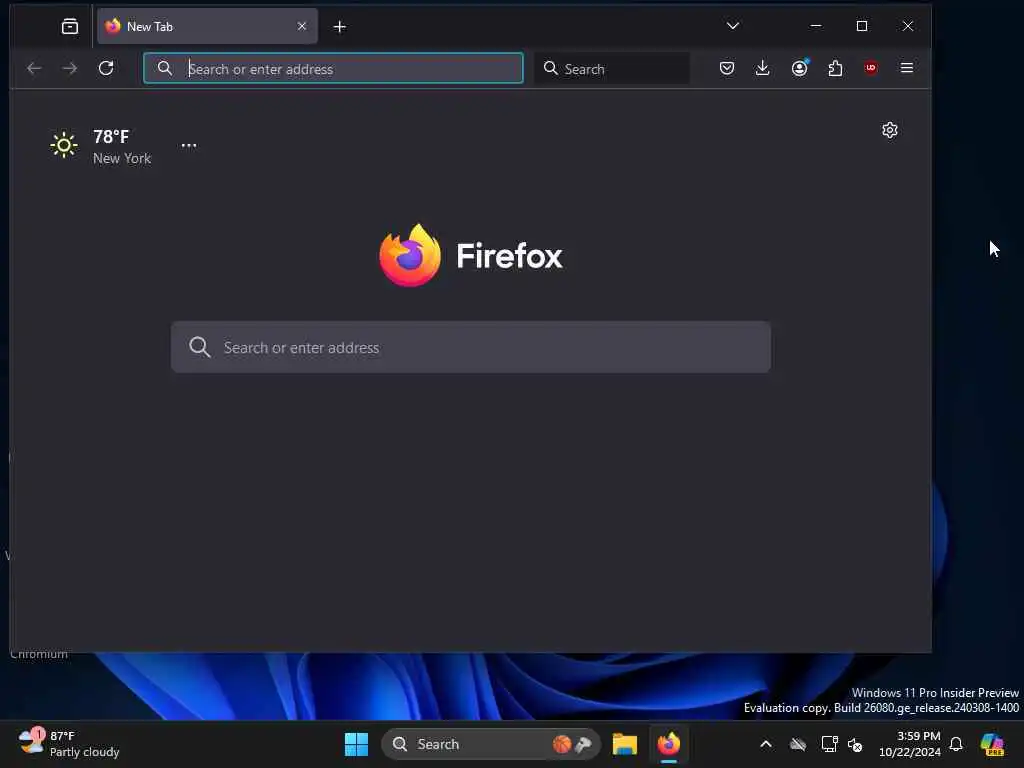Viewport: 1024px width, 768px height.
Task: Click OneDrive cloud tray icon
Action: click(798, 744)
